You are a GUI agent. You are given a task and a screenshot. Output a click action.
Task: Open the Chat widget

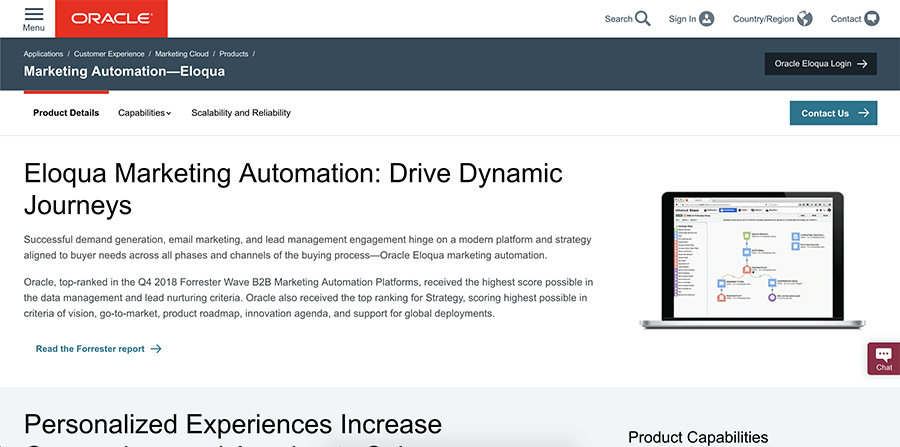[884, 359]
